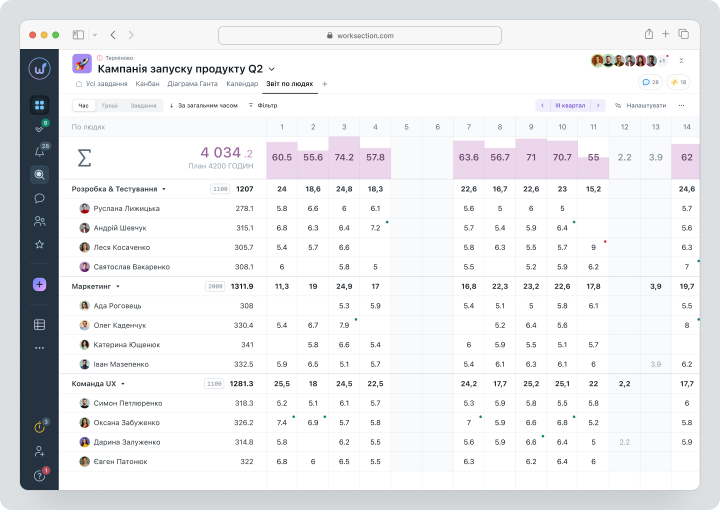This screenshot has width=720, height=510.
Task: Open the Фільтр button
Action: (x=263, y=106)
